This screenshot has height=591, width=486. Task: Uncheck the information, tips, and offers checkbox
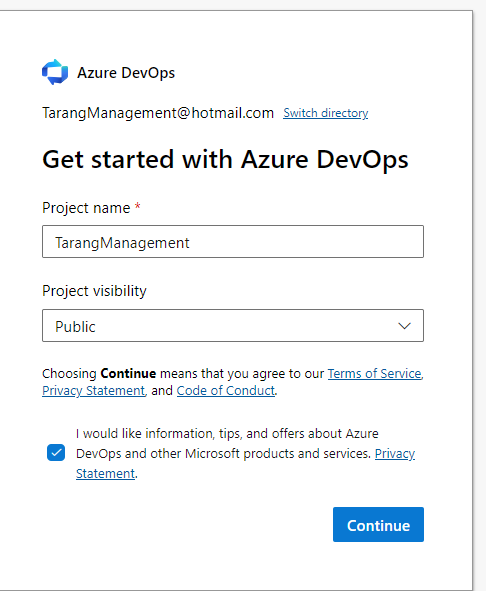56,453
